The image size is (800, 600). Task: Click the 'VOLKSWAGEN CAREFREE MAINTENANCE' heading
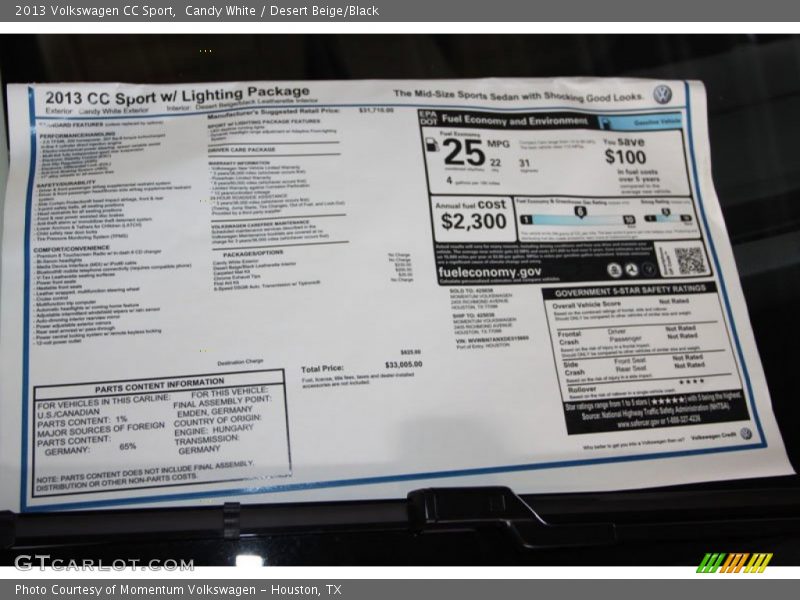tap(260, 224)
